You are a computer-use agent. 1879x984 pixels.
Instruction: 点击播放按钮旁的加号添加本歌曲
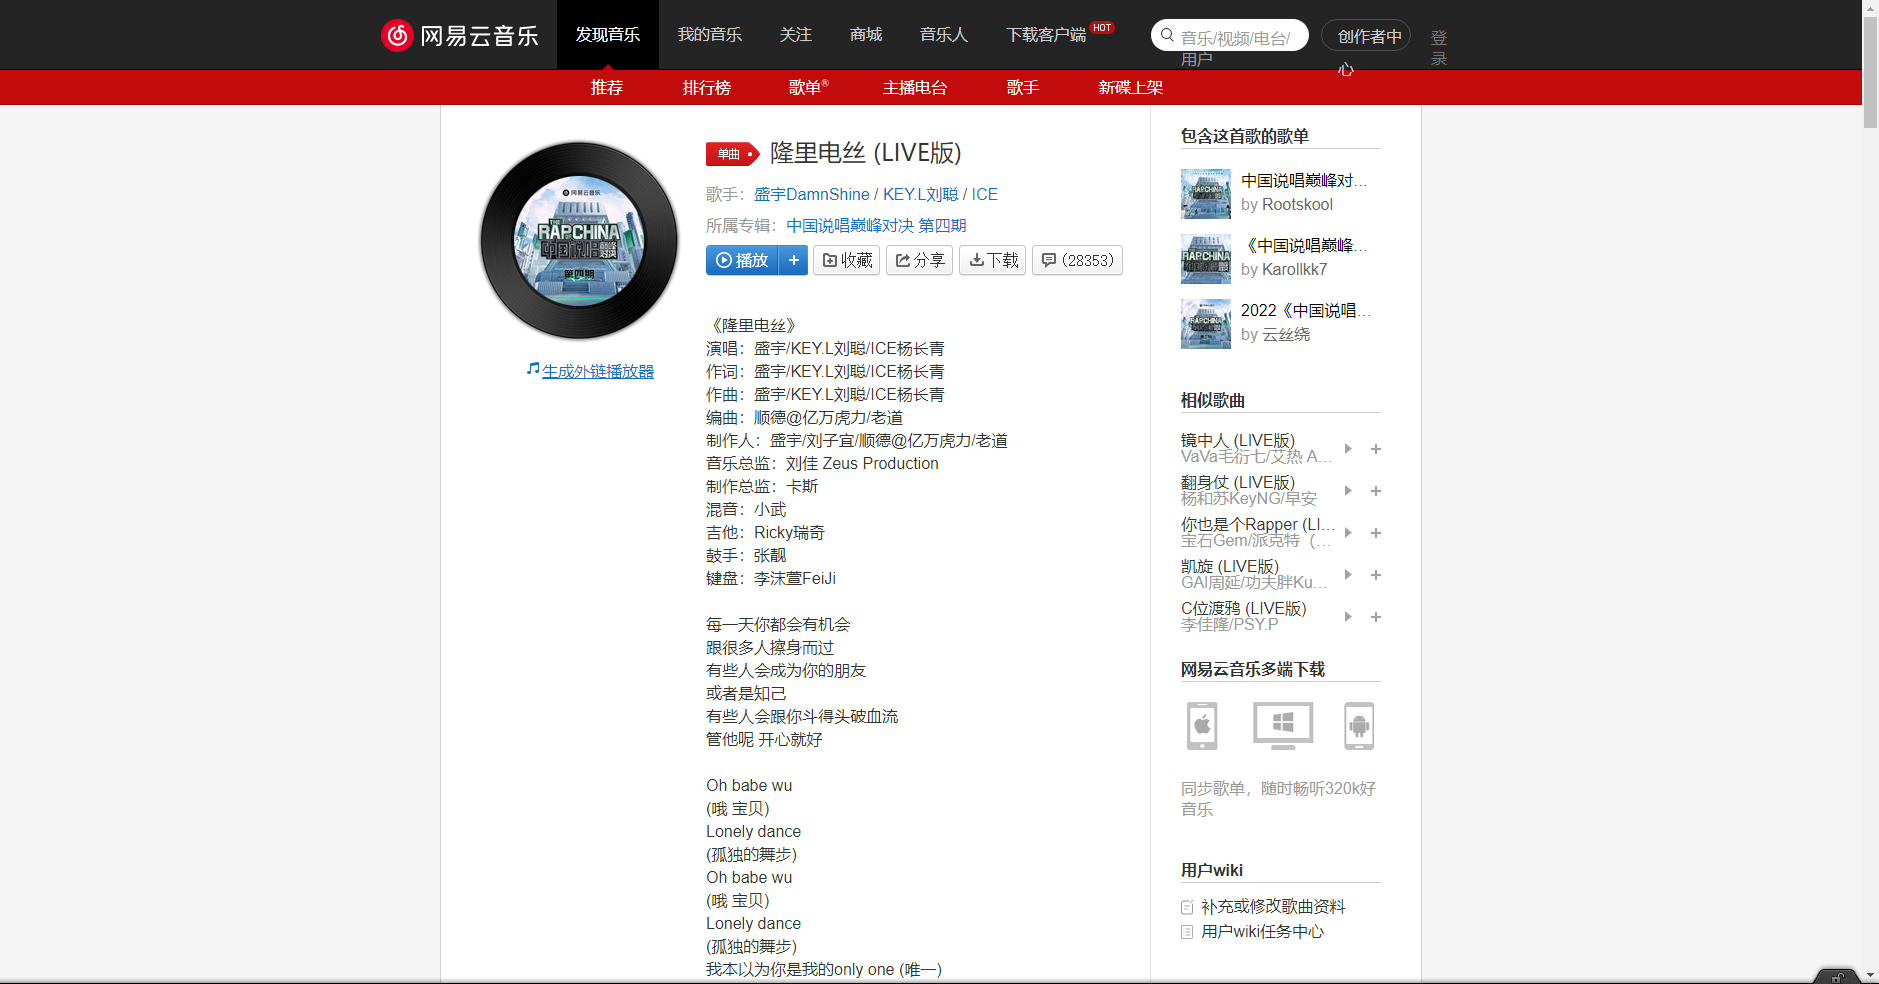point(794,260)
